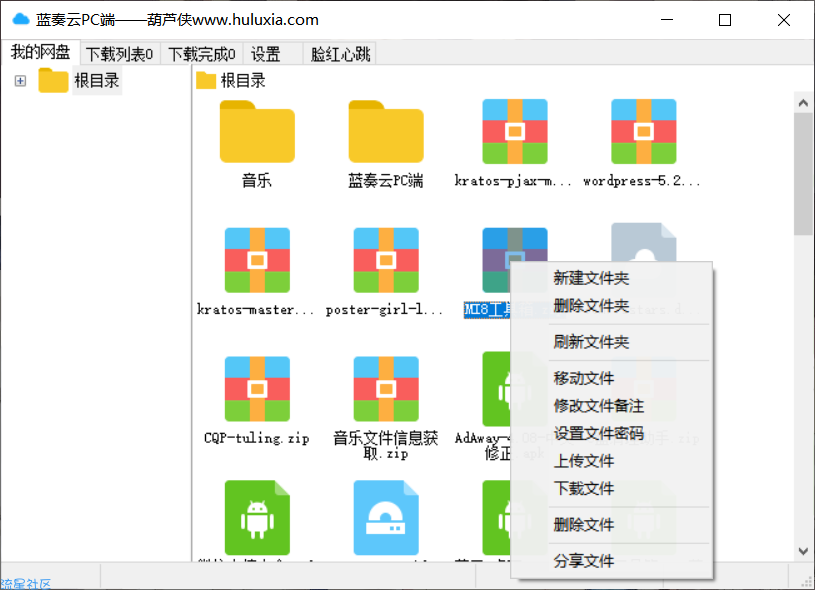Switch to the 我的网盘 tab
Image resolution: width=815 pixels, height=590 pixels.
(40, 53)
